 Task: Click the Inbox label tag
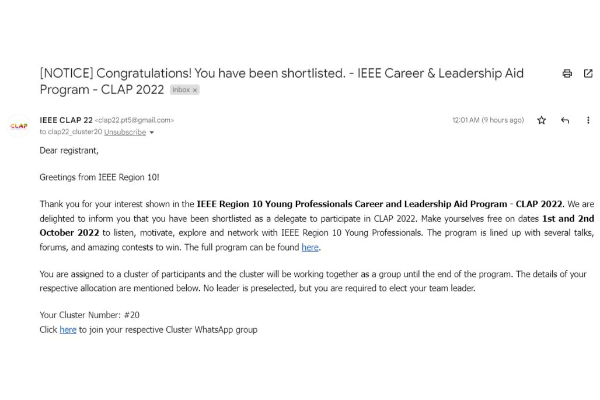[180, 89]
